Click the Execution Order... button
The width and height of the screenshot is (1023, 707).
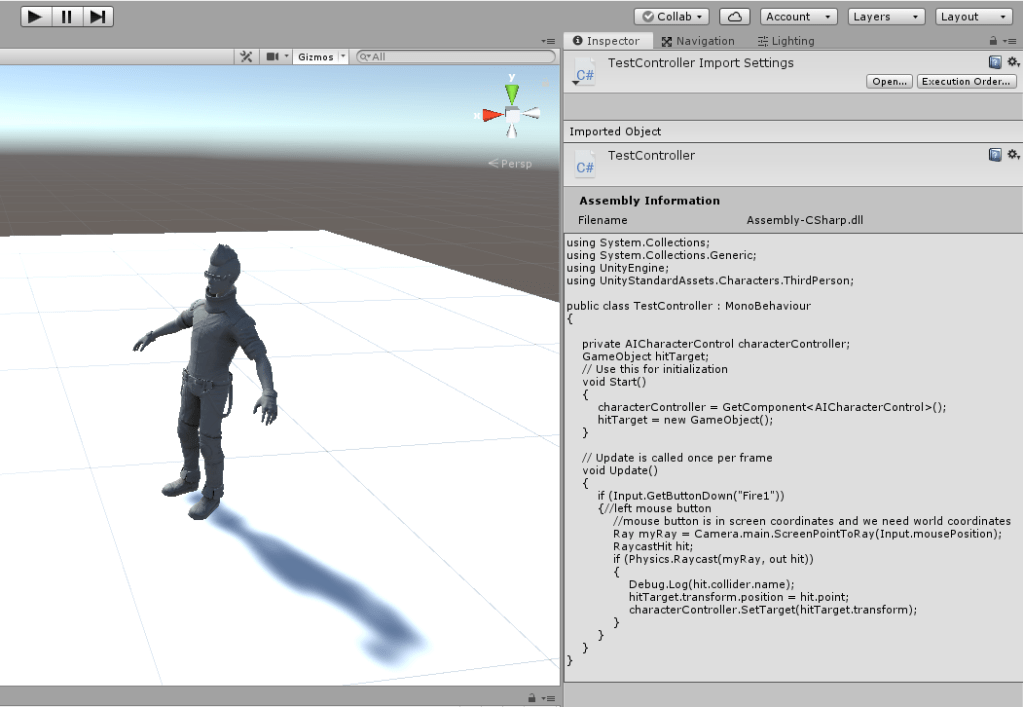[965, 82]
